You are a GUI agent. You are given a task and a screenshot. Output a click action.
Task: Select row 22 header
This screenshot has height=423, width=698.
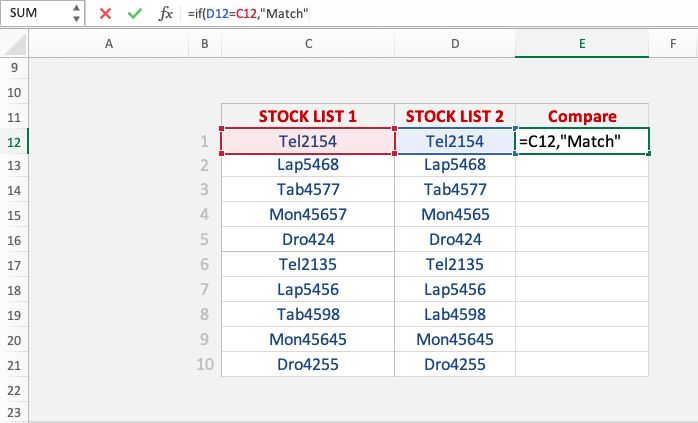[x=14, y=390]
